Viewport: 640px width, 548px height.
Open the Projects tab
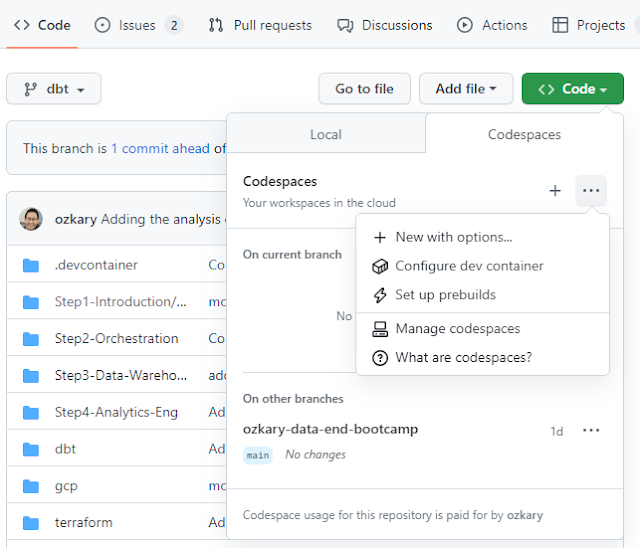click(589, 25)
